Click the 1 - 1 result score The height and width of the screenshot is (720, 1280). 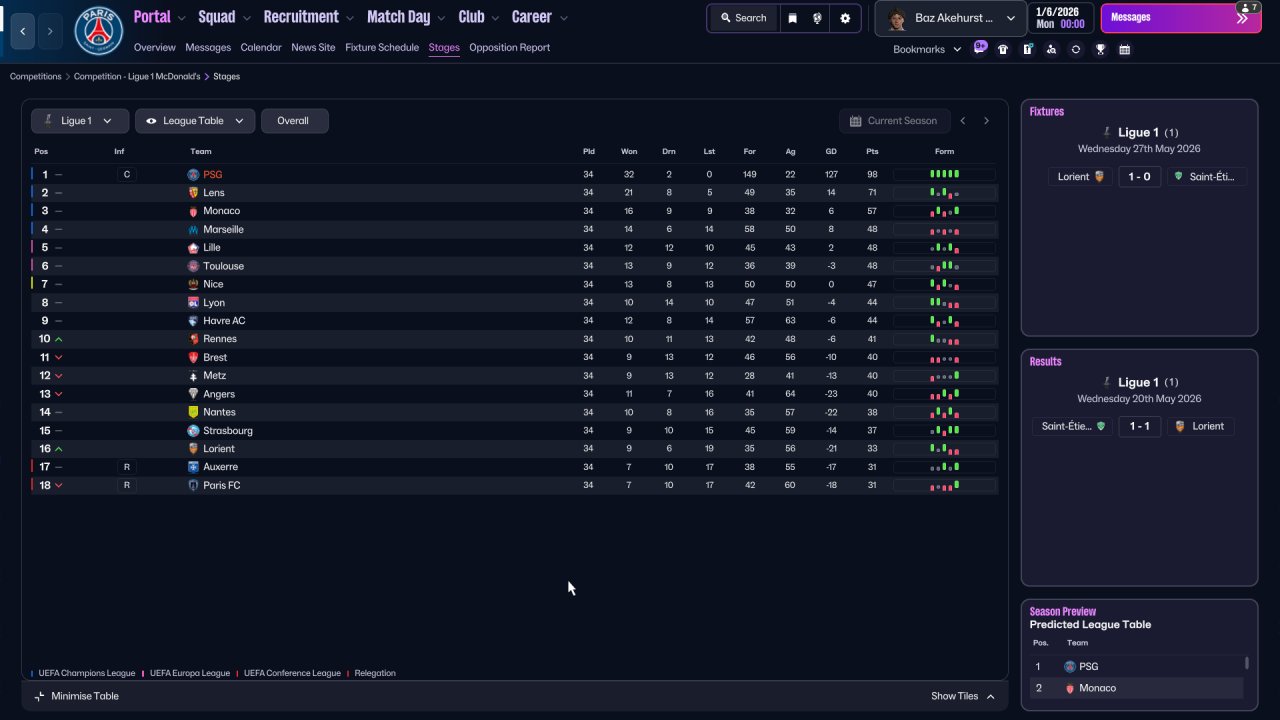point(1139,426)
